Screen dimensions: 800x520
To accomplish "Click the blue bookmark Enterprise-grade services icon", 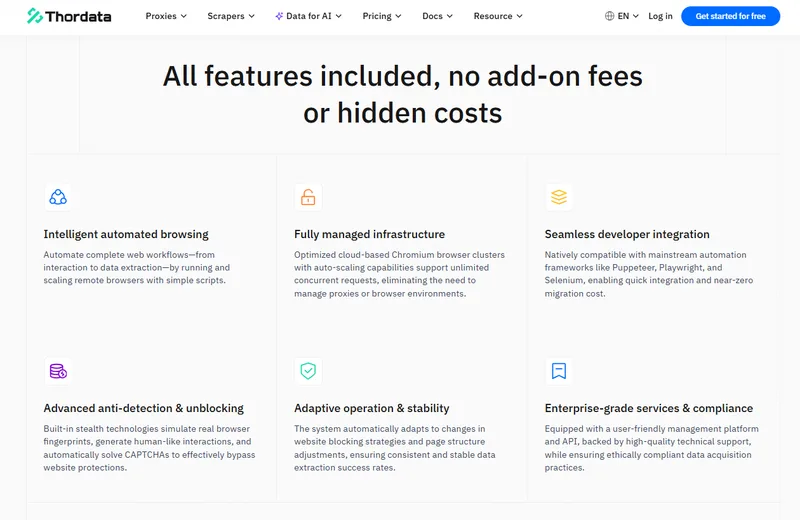I will 559,371.
